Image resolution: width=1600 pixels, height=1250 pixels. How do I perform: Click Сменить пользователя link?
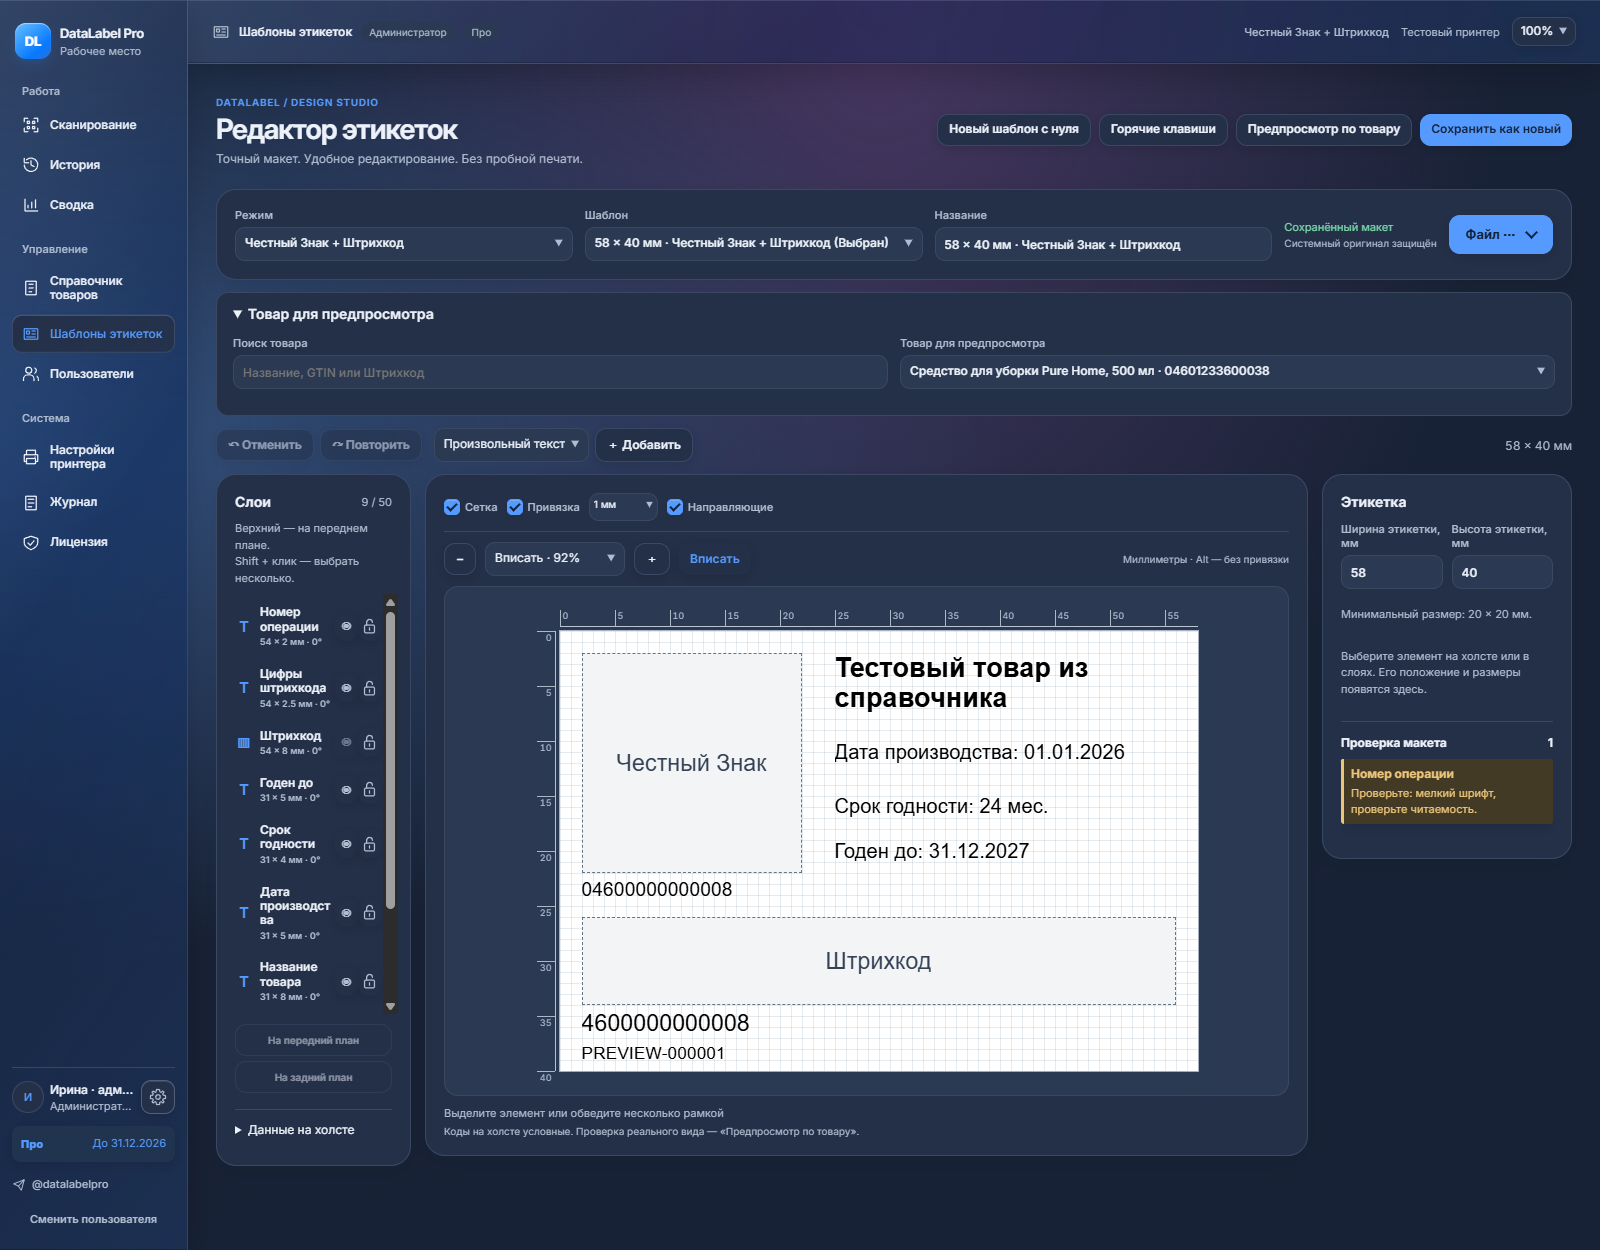click(93, 1220)
